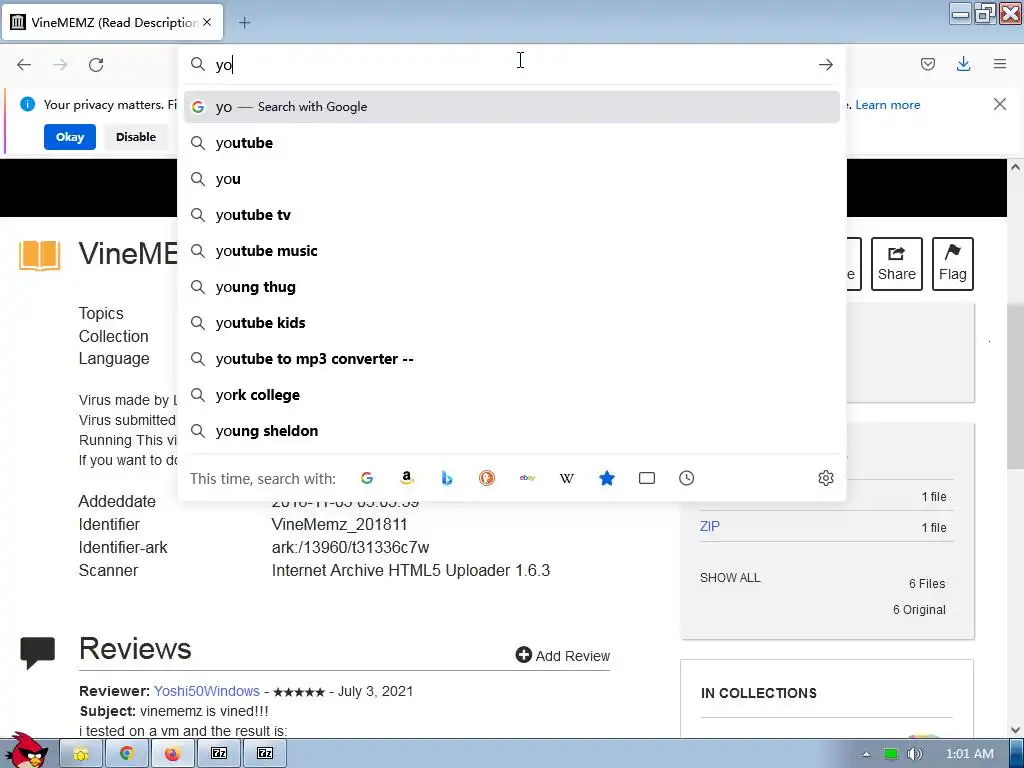Click the Share button on archive page

[x=897, y=264]
